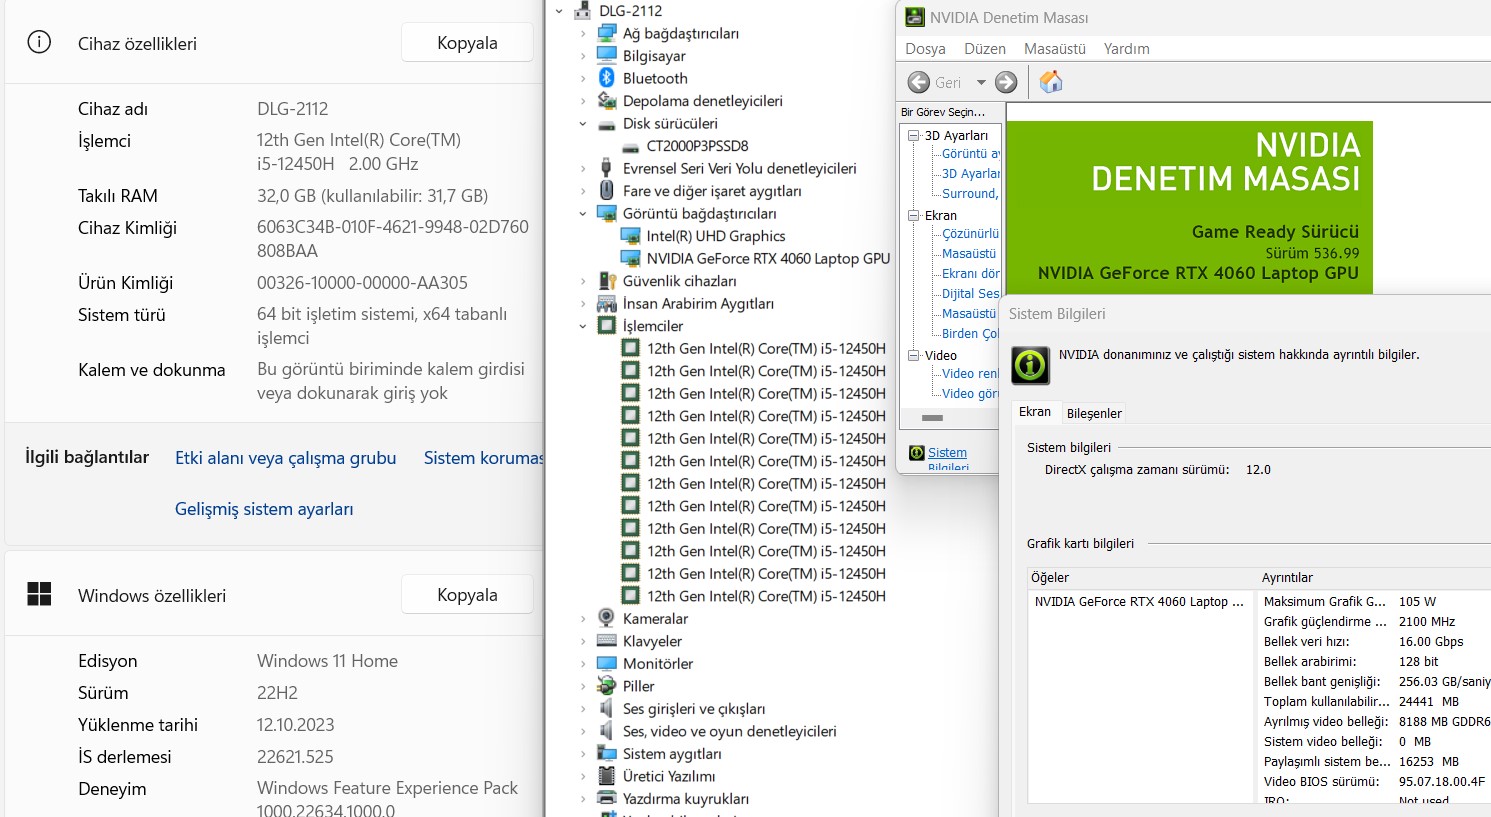Select NVIDIA GeForce RTX 4060 in Öğeler list

1139,601
